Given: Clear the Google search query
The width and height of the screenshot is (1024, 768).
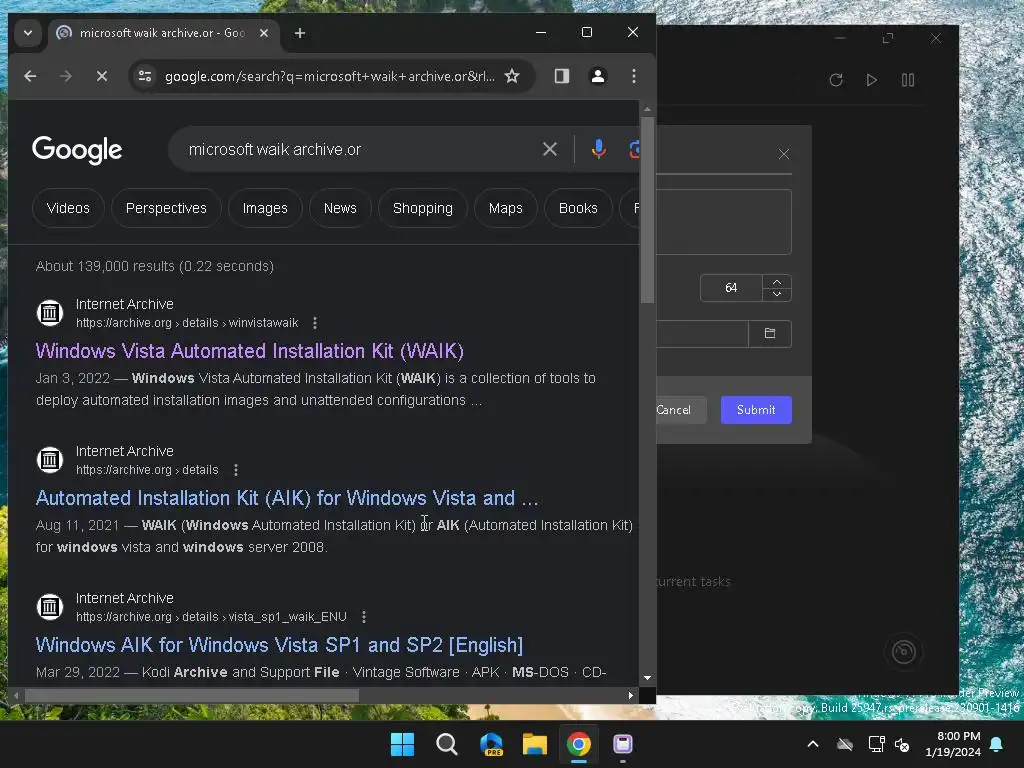Looking at the screenshot, I should click(550, 150).
